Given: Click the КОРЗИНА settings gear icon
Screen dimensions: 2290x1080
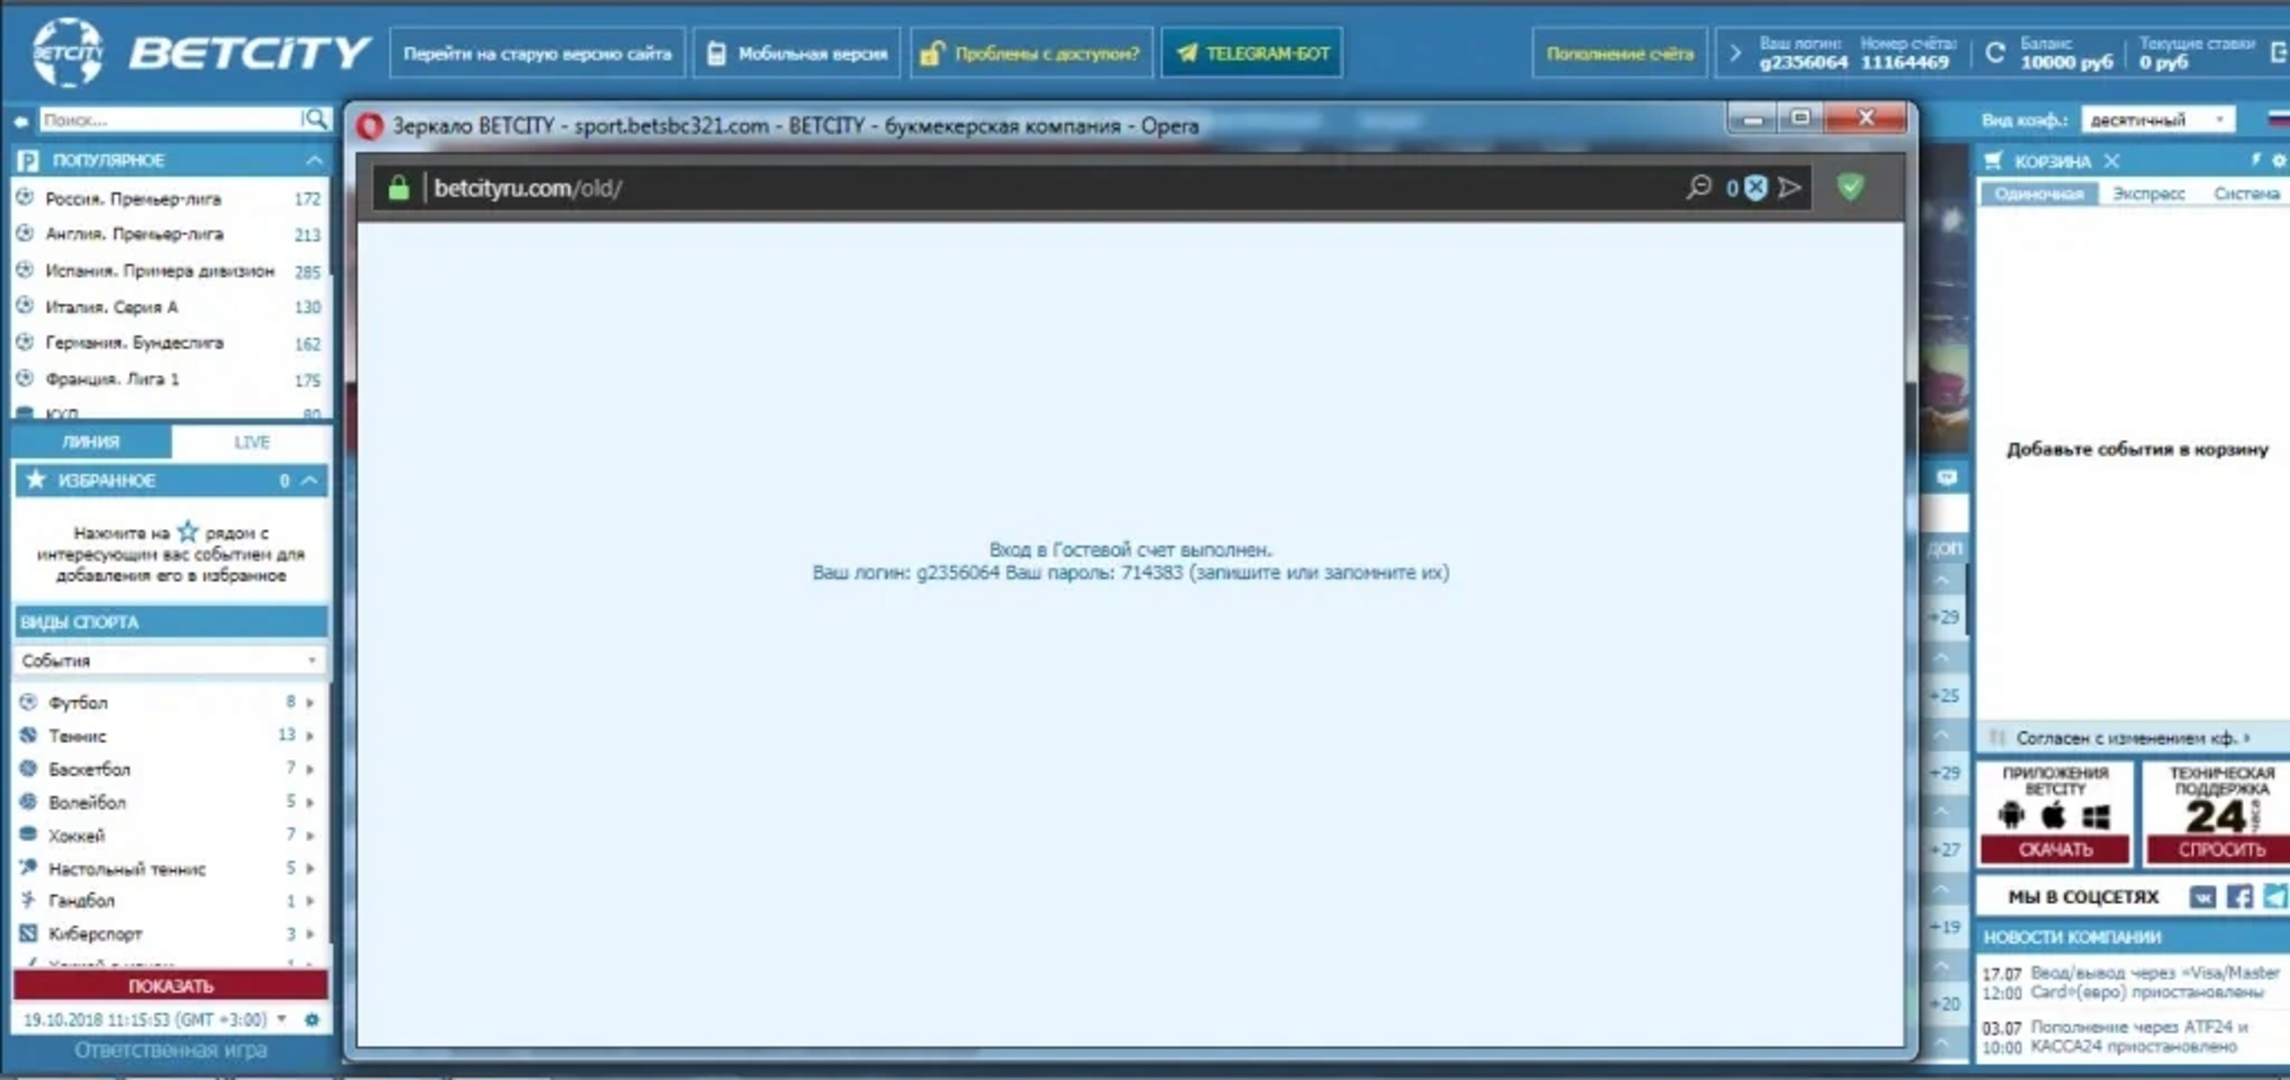Looking at the screenshot, I should pos(2279,160).
